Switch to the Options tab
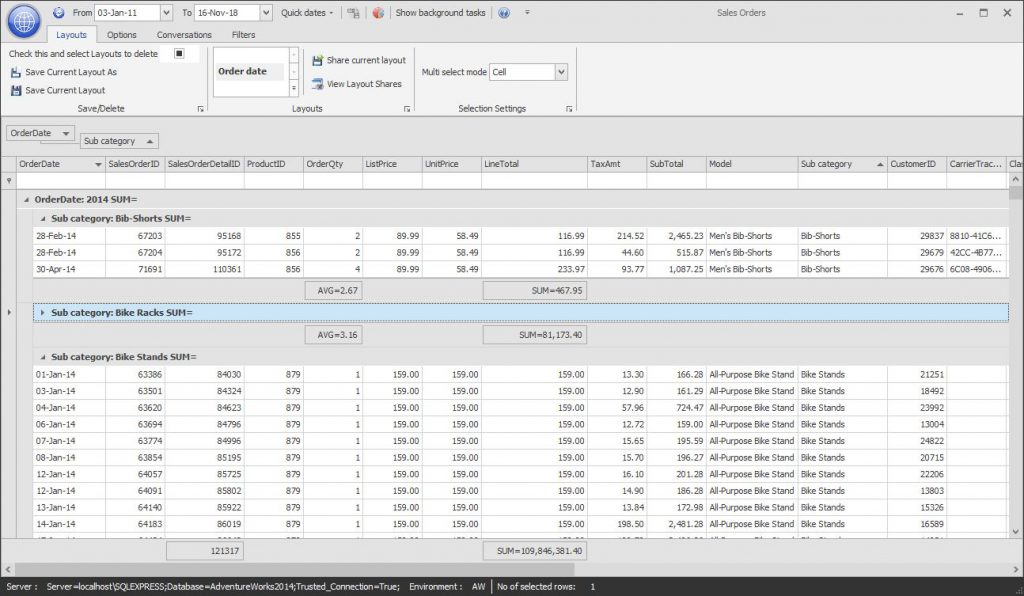This screenshot has height=596, width=1024. 121,34
